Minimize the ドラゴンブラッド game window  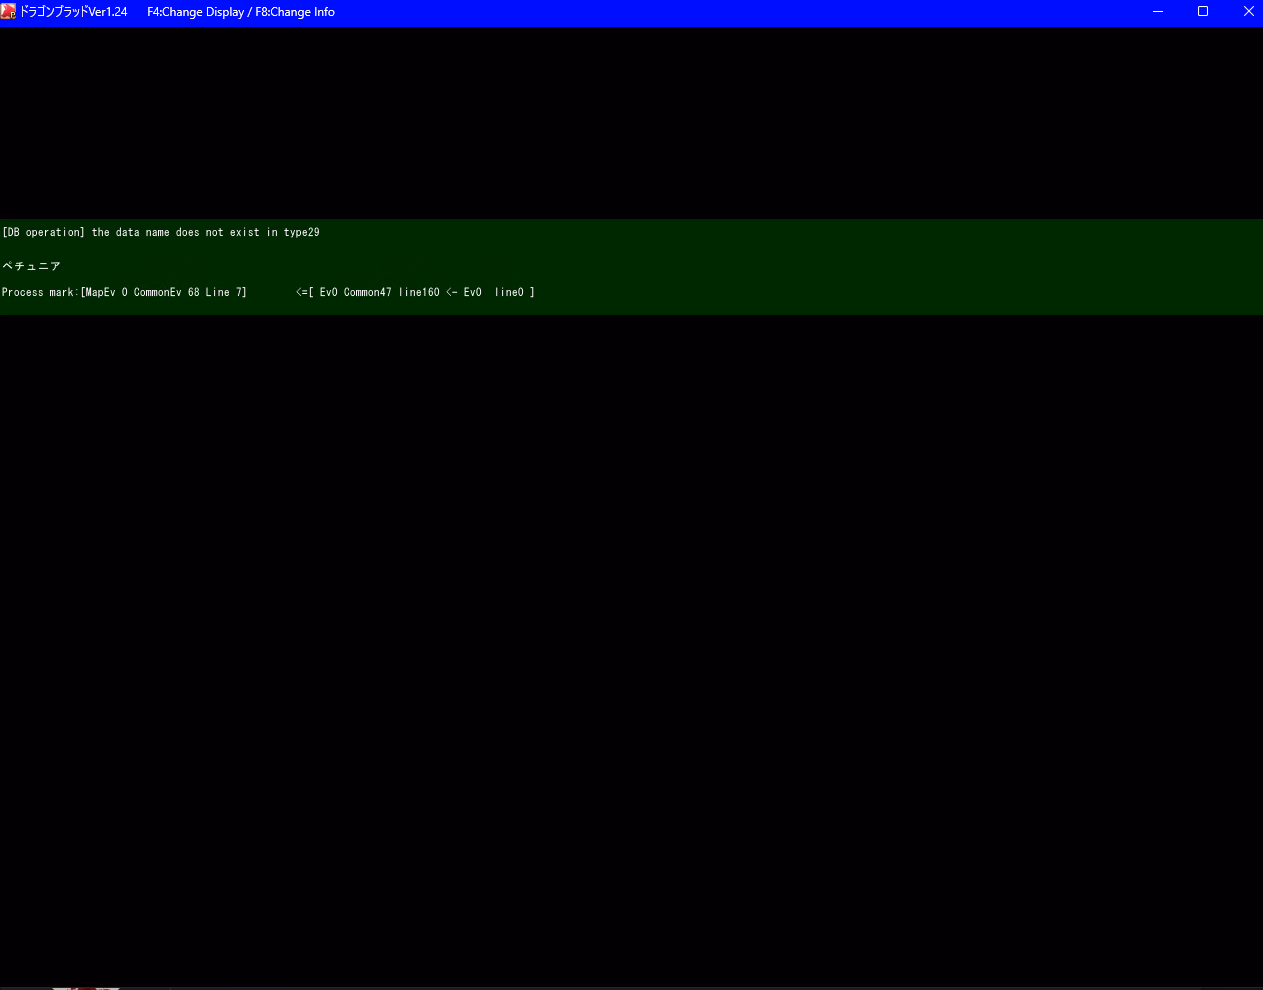(x=1158, y=12)
